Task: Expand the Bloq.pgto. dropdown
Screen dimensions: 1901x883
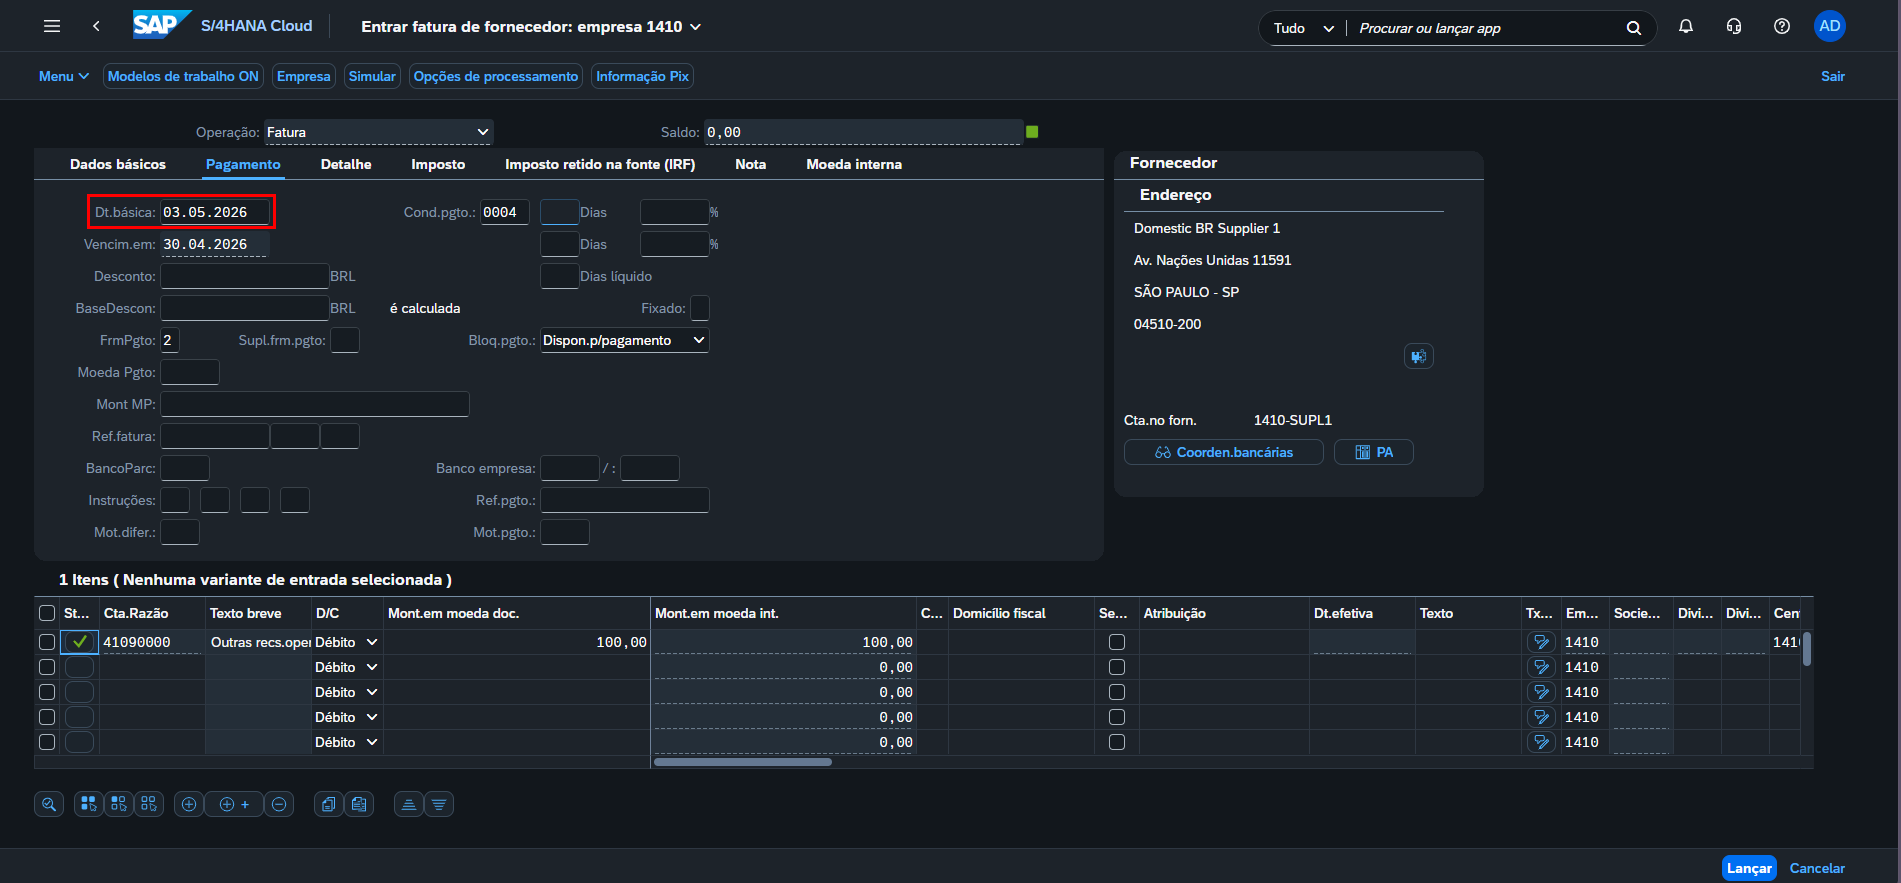Action: point(624,340)
